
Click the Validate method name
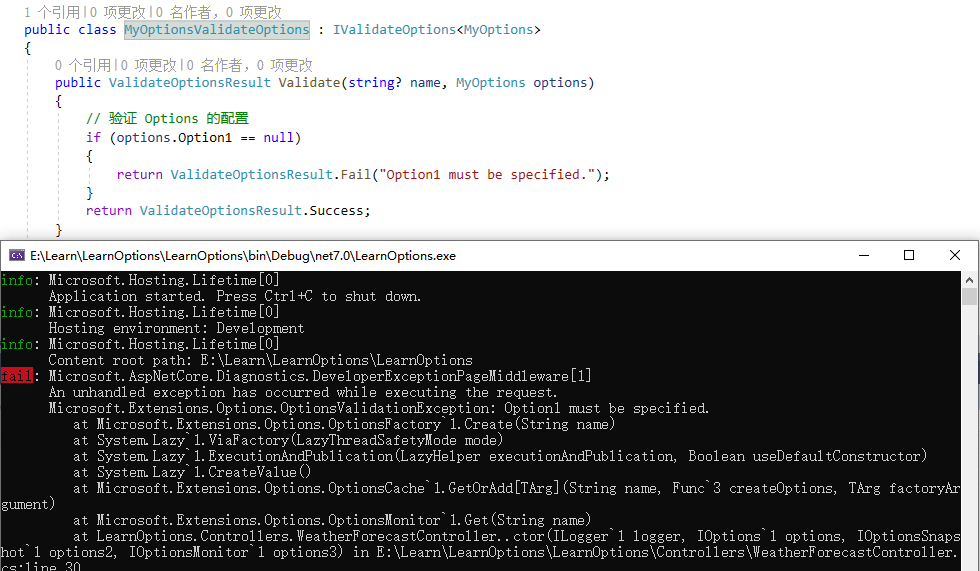point(309,82)
